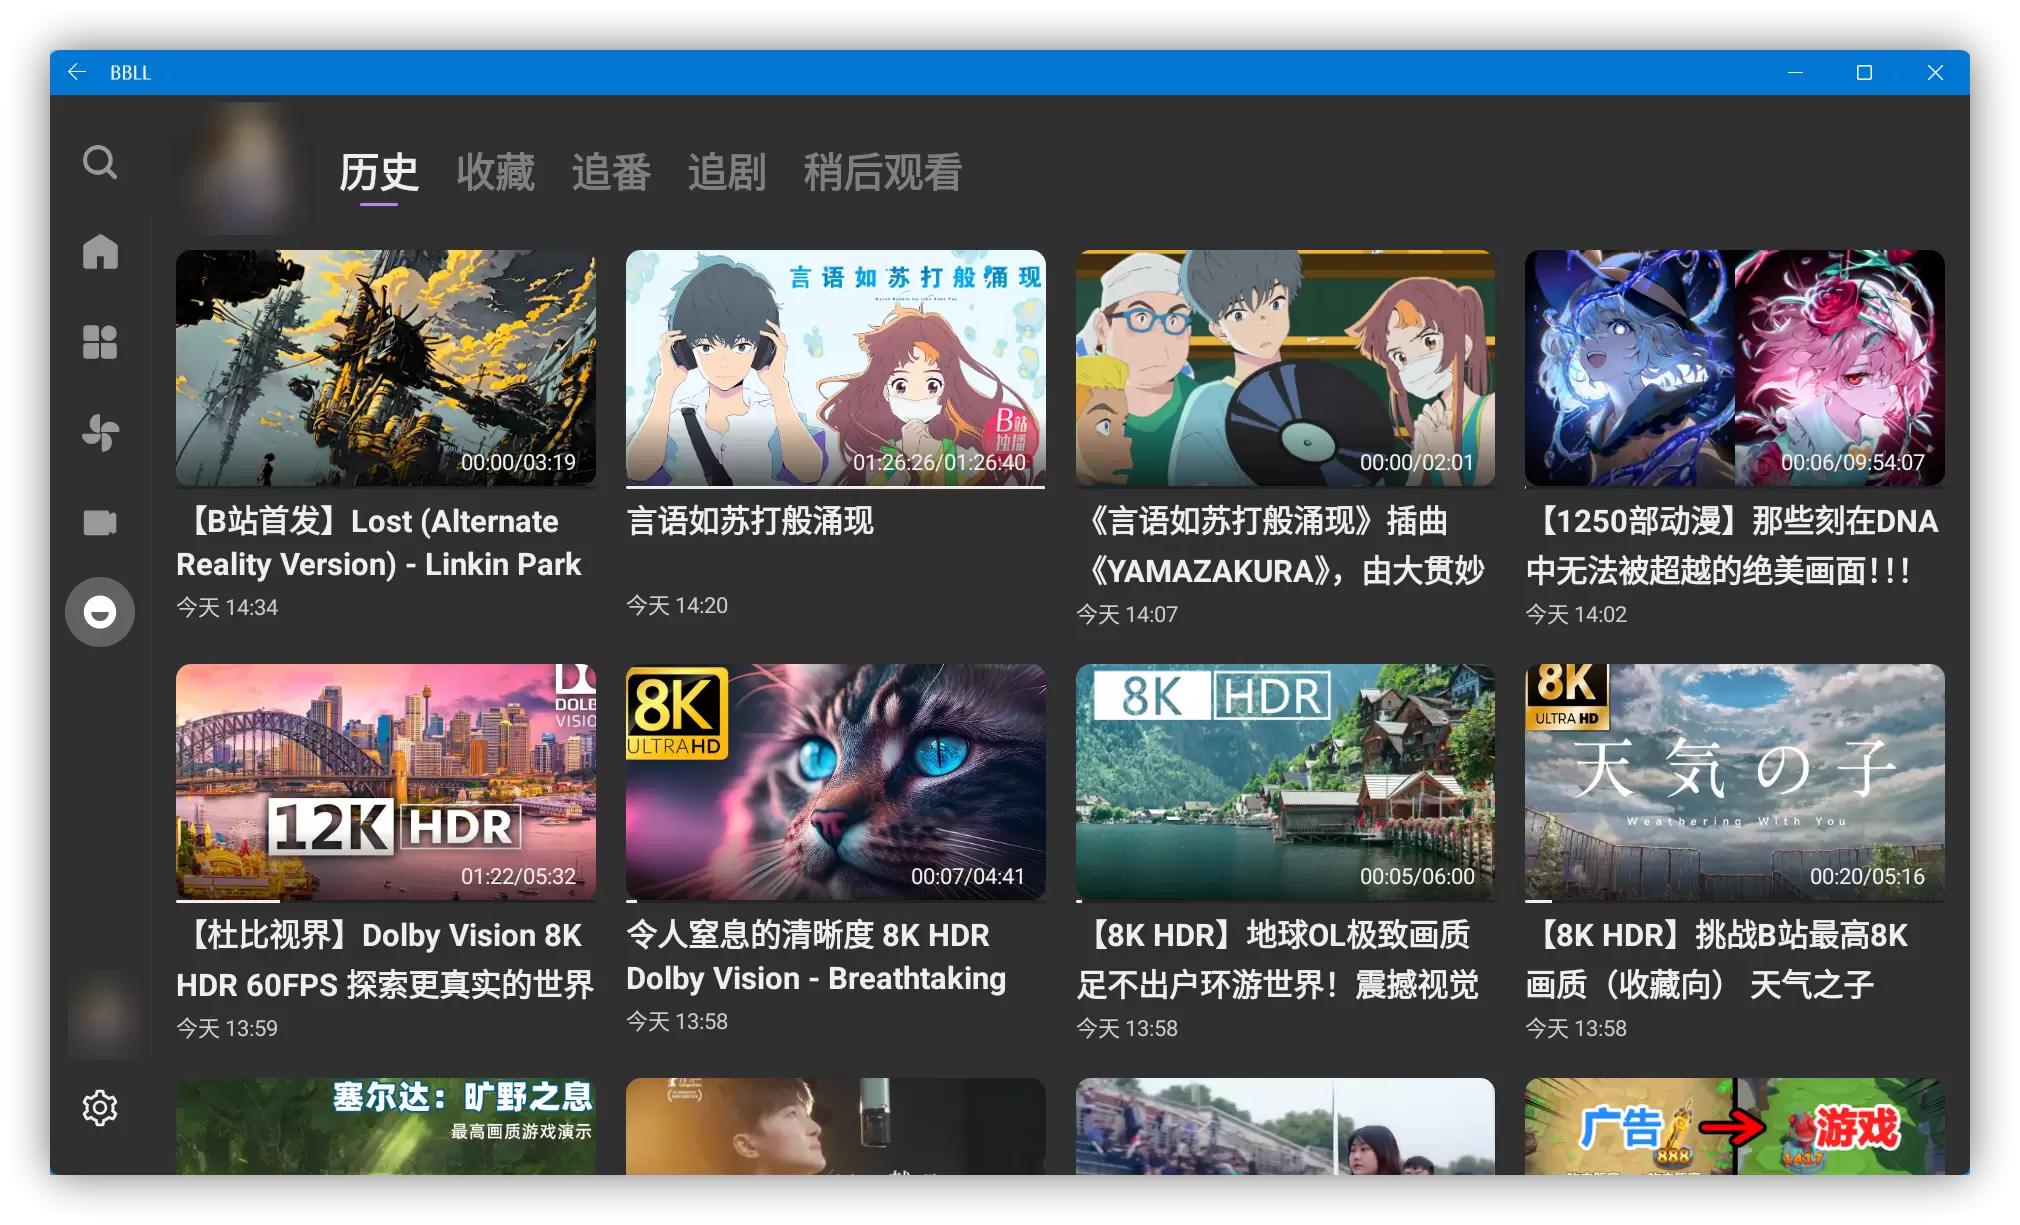Open the 广告 游戏 thumbnail
Viewport: 2020px width, 1225px height.
(x=1735, y=1126)
